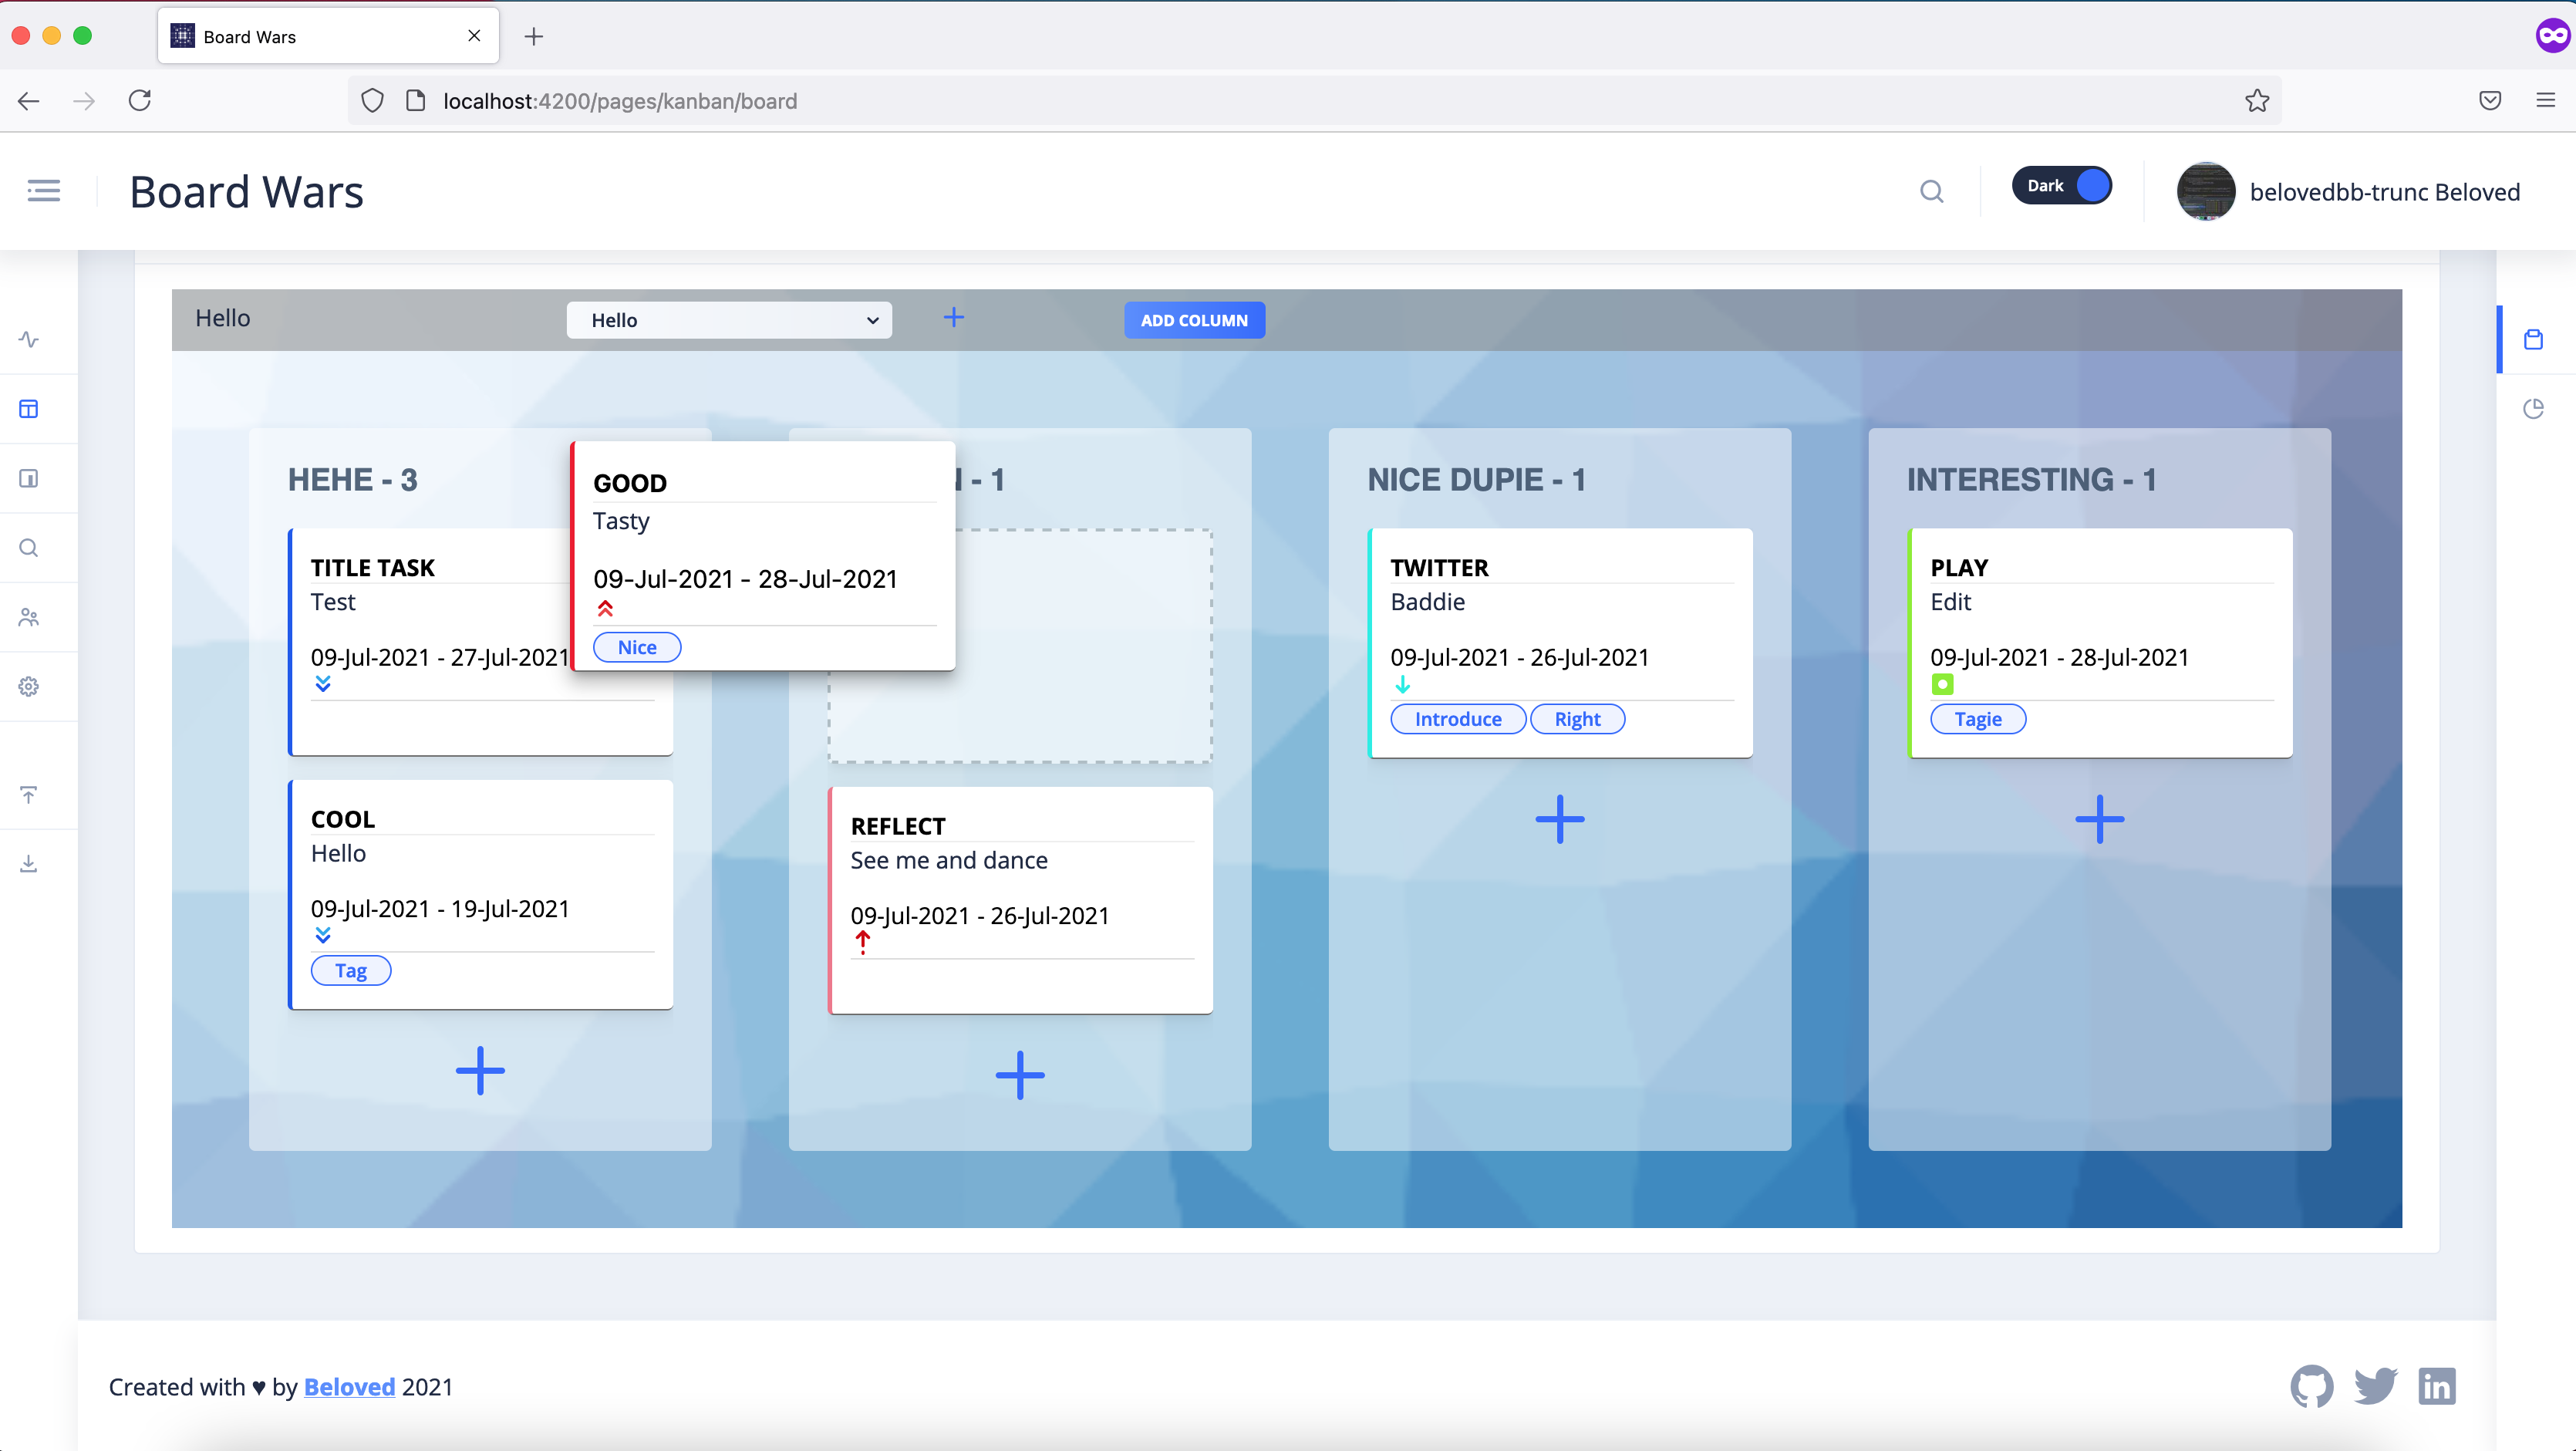Click the Tagie tag on PLAY card

point(1978,719)
